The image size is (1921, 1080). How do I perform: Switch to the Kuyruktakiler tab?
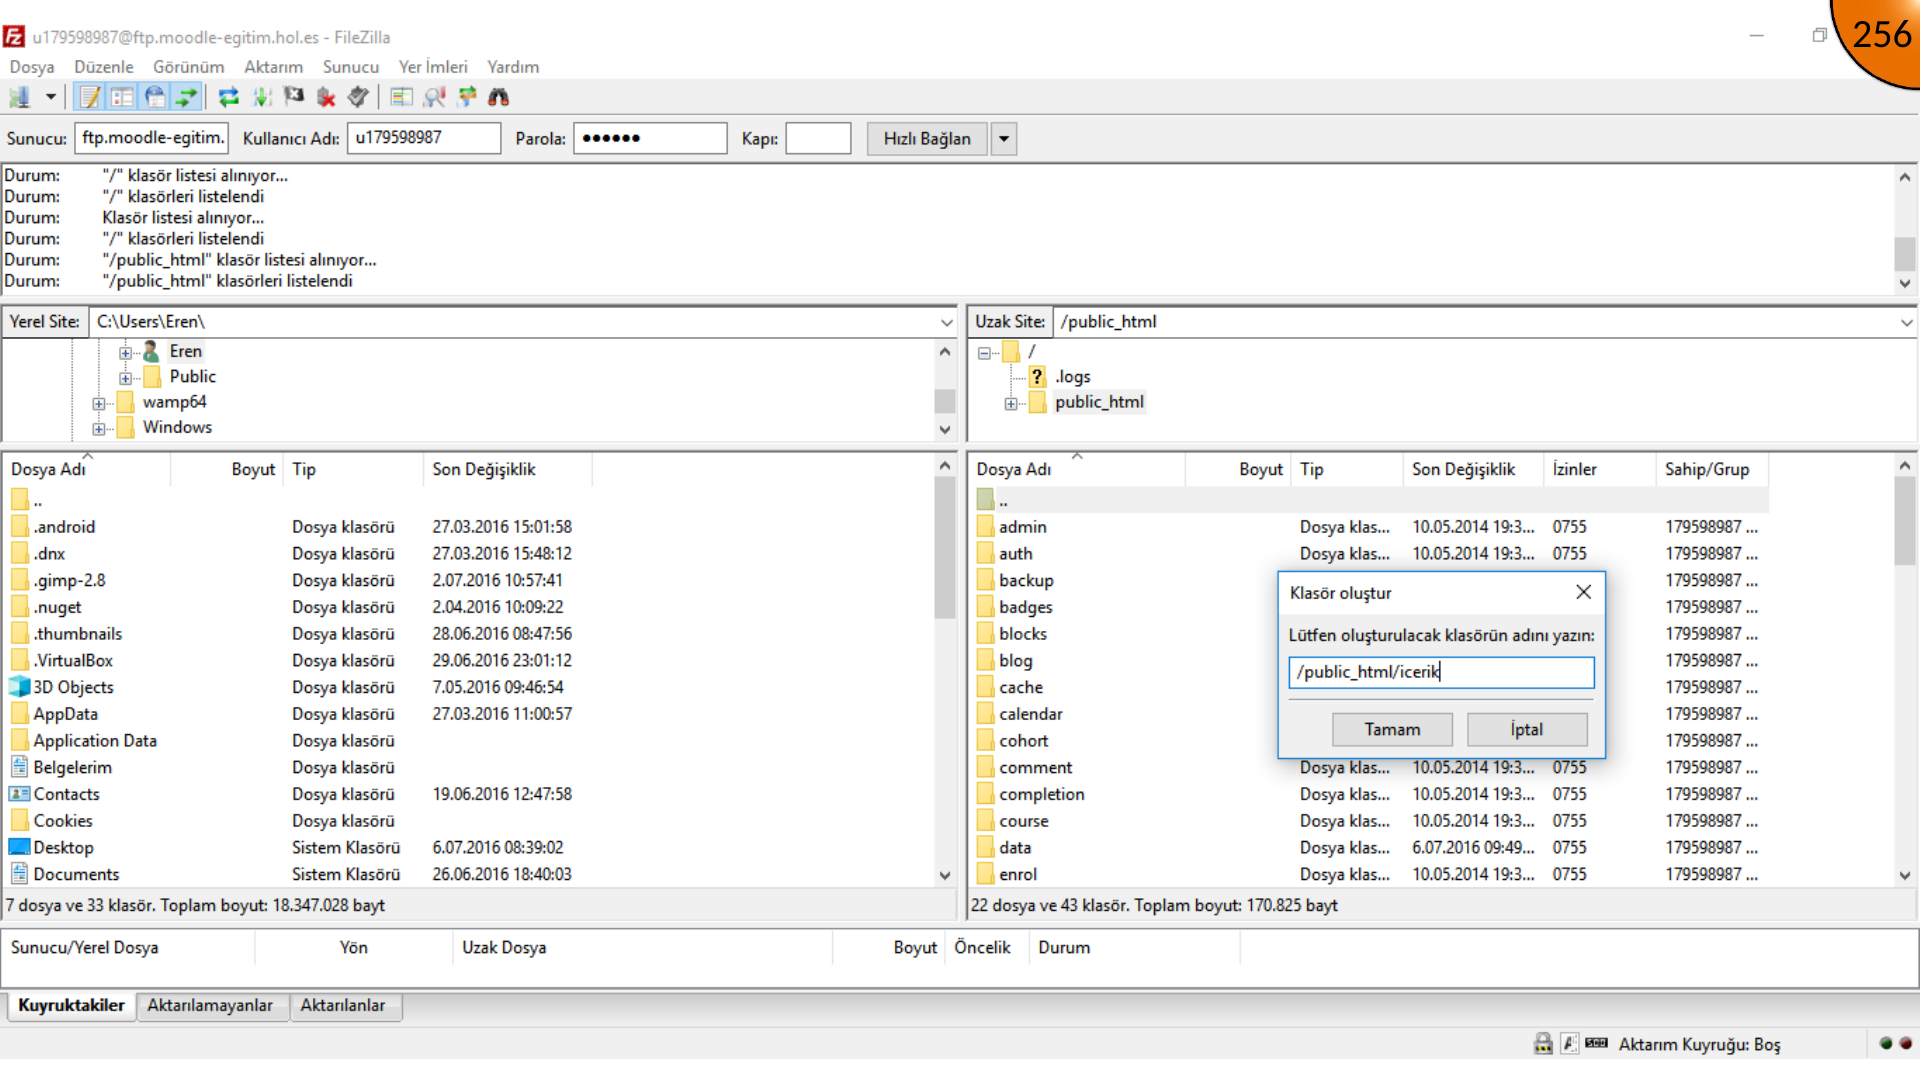pyautogui.click(x=71, y=1006)
